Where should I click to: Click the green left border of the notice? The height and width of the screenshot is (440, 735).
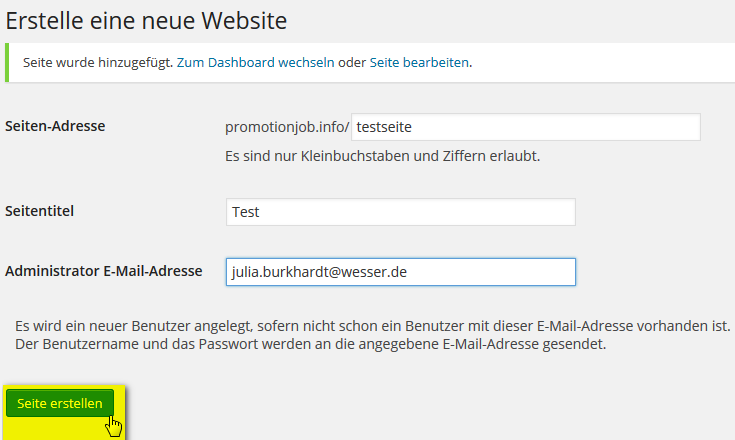(7, 62)
